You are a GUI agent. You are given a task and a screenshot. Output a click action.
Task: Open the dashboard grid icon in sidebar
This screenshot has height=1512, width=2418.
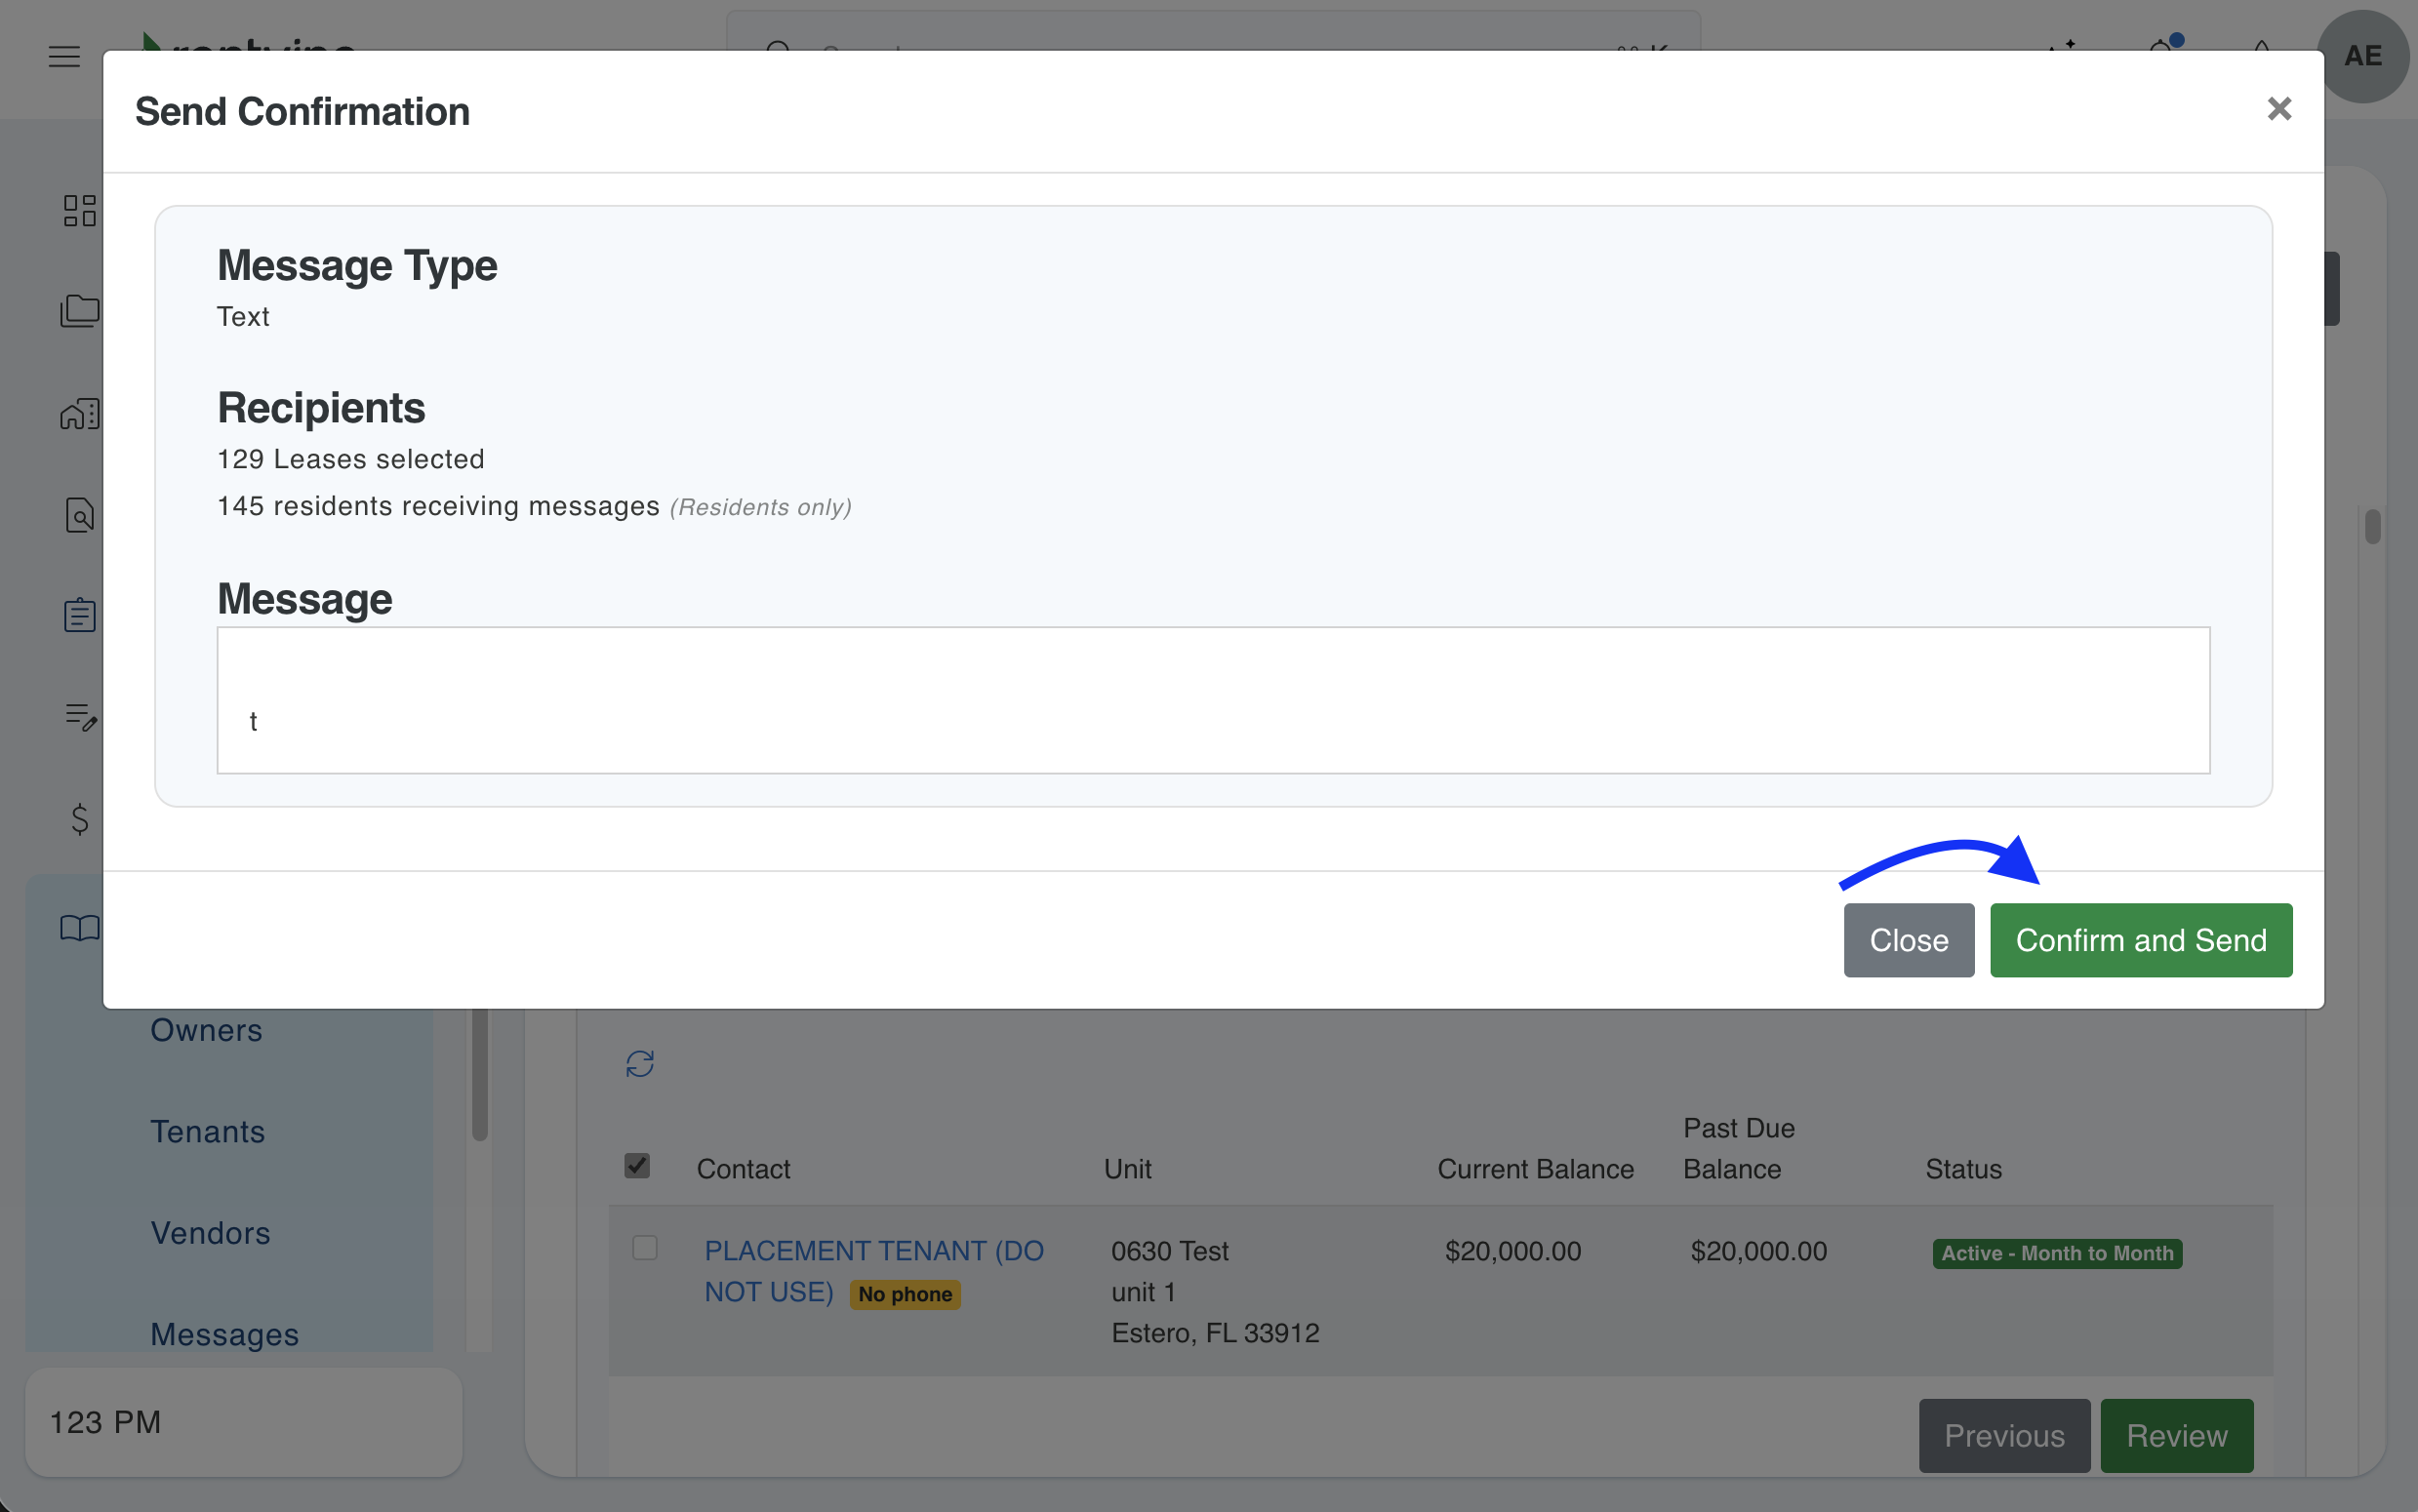[79, 211]
